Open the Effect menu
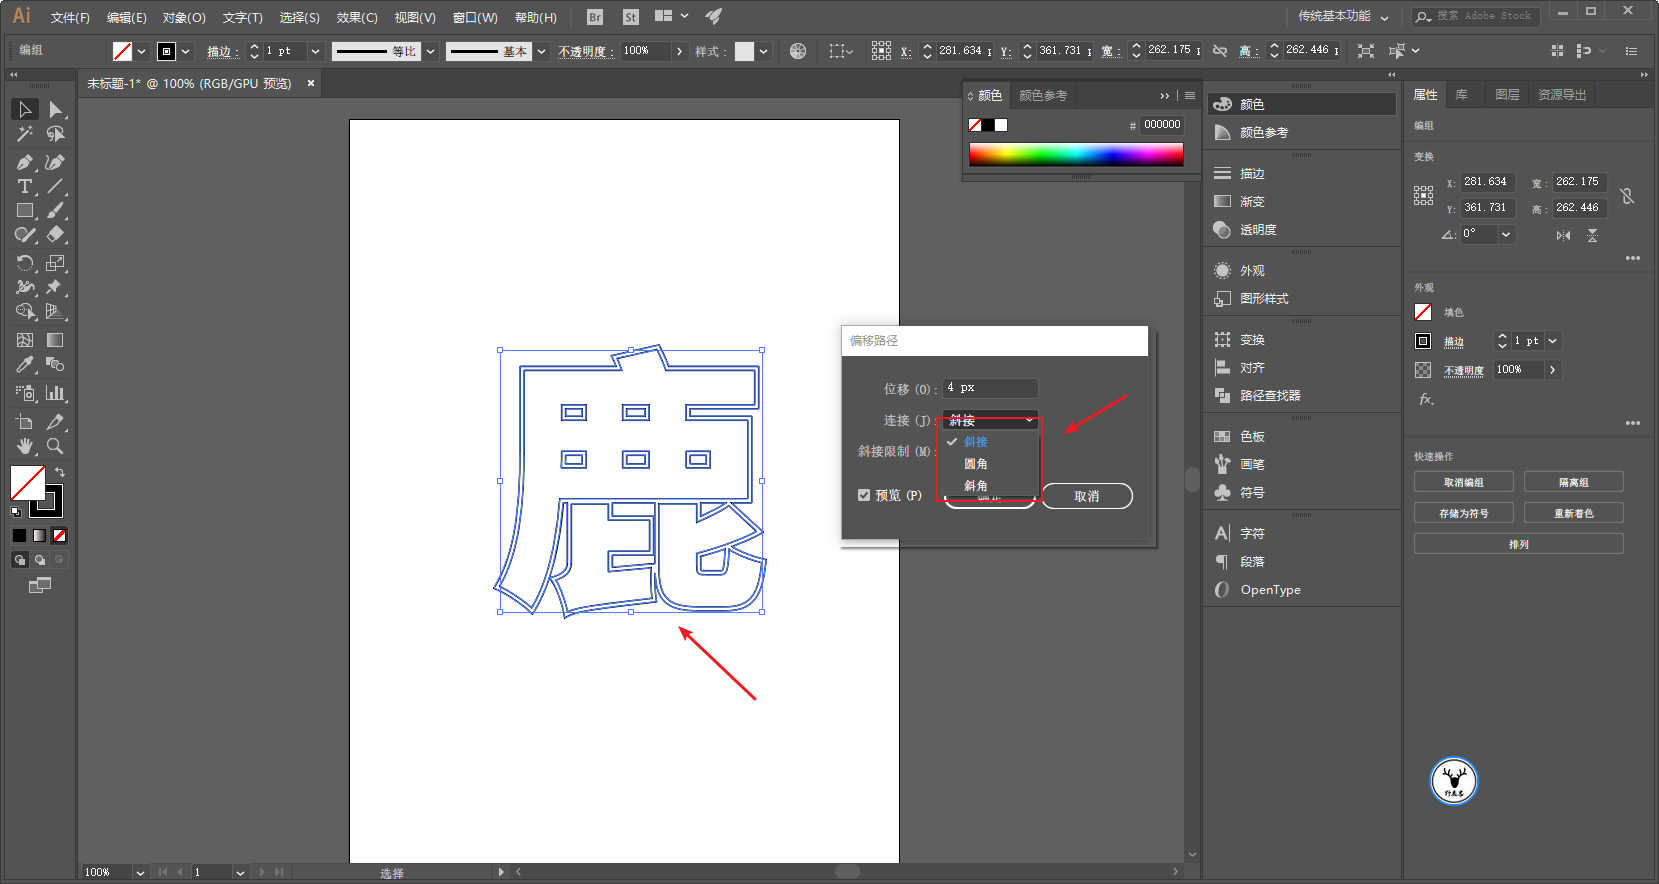 point(357,18)
